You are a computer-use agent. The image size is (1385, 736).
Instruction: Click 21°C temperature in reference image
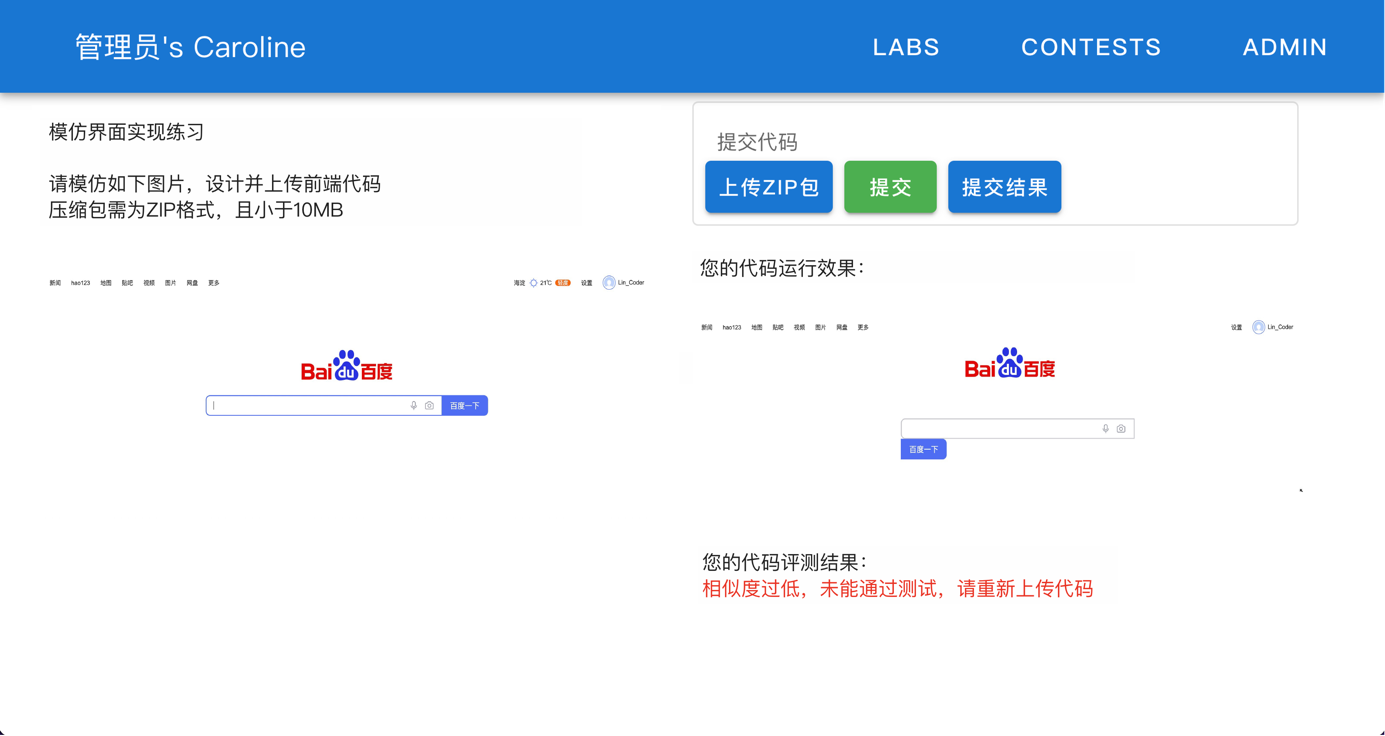pos(546,283)
